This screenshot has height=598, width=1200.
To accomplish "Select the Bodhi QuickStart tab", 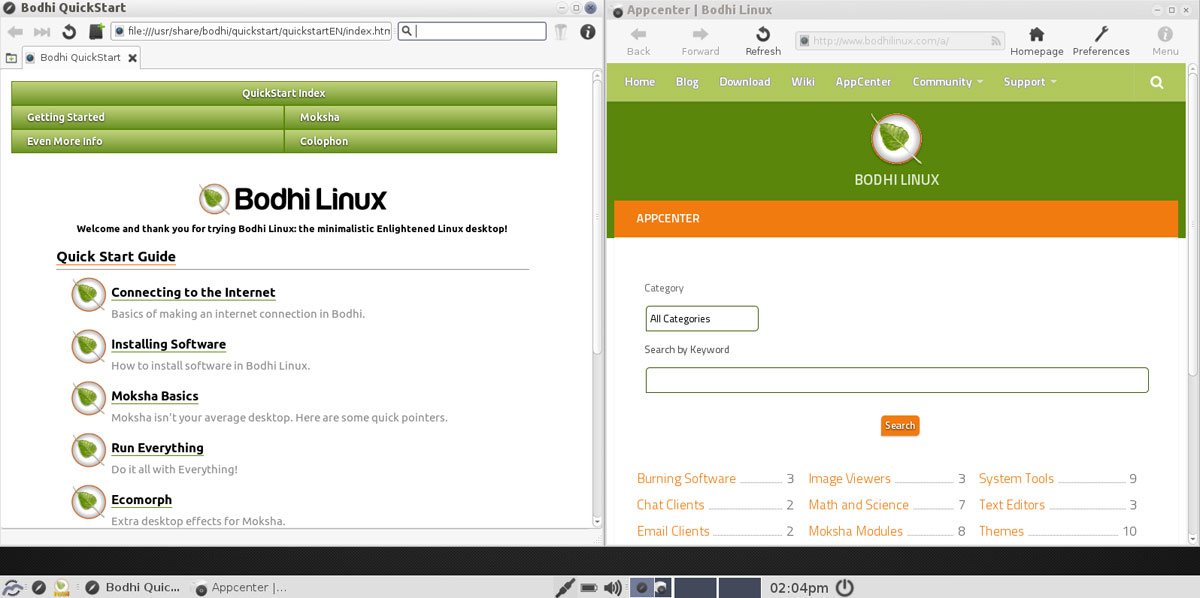I will (81, 58).
